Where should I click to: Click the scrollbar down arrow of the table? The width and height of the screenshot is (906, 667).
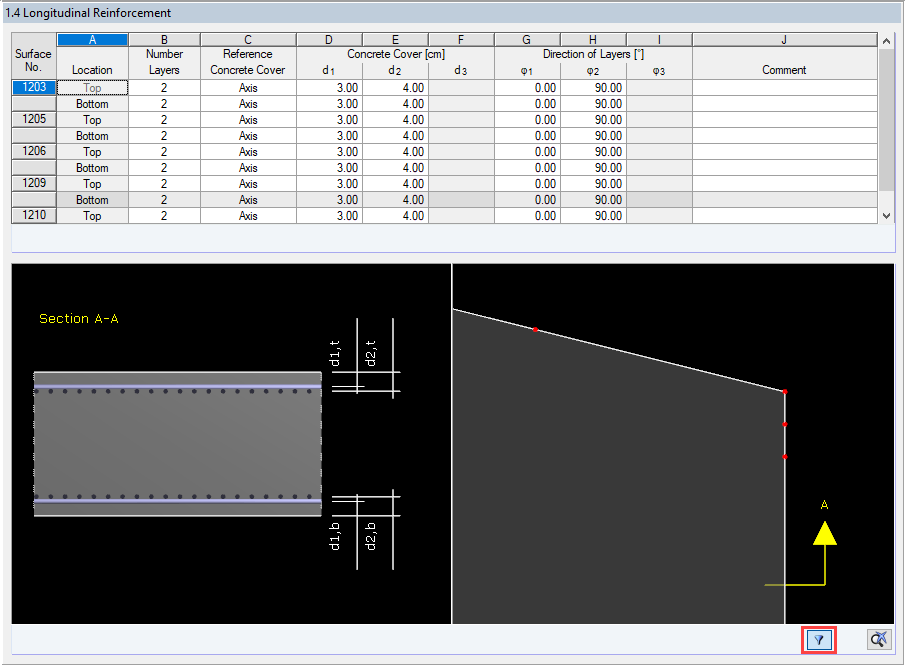(885, 215)
